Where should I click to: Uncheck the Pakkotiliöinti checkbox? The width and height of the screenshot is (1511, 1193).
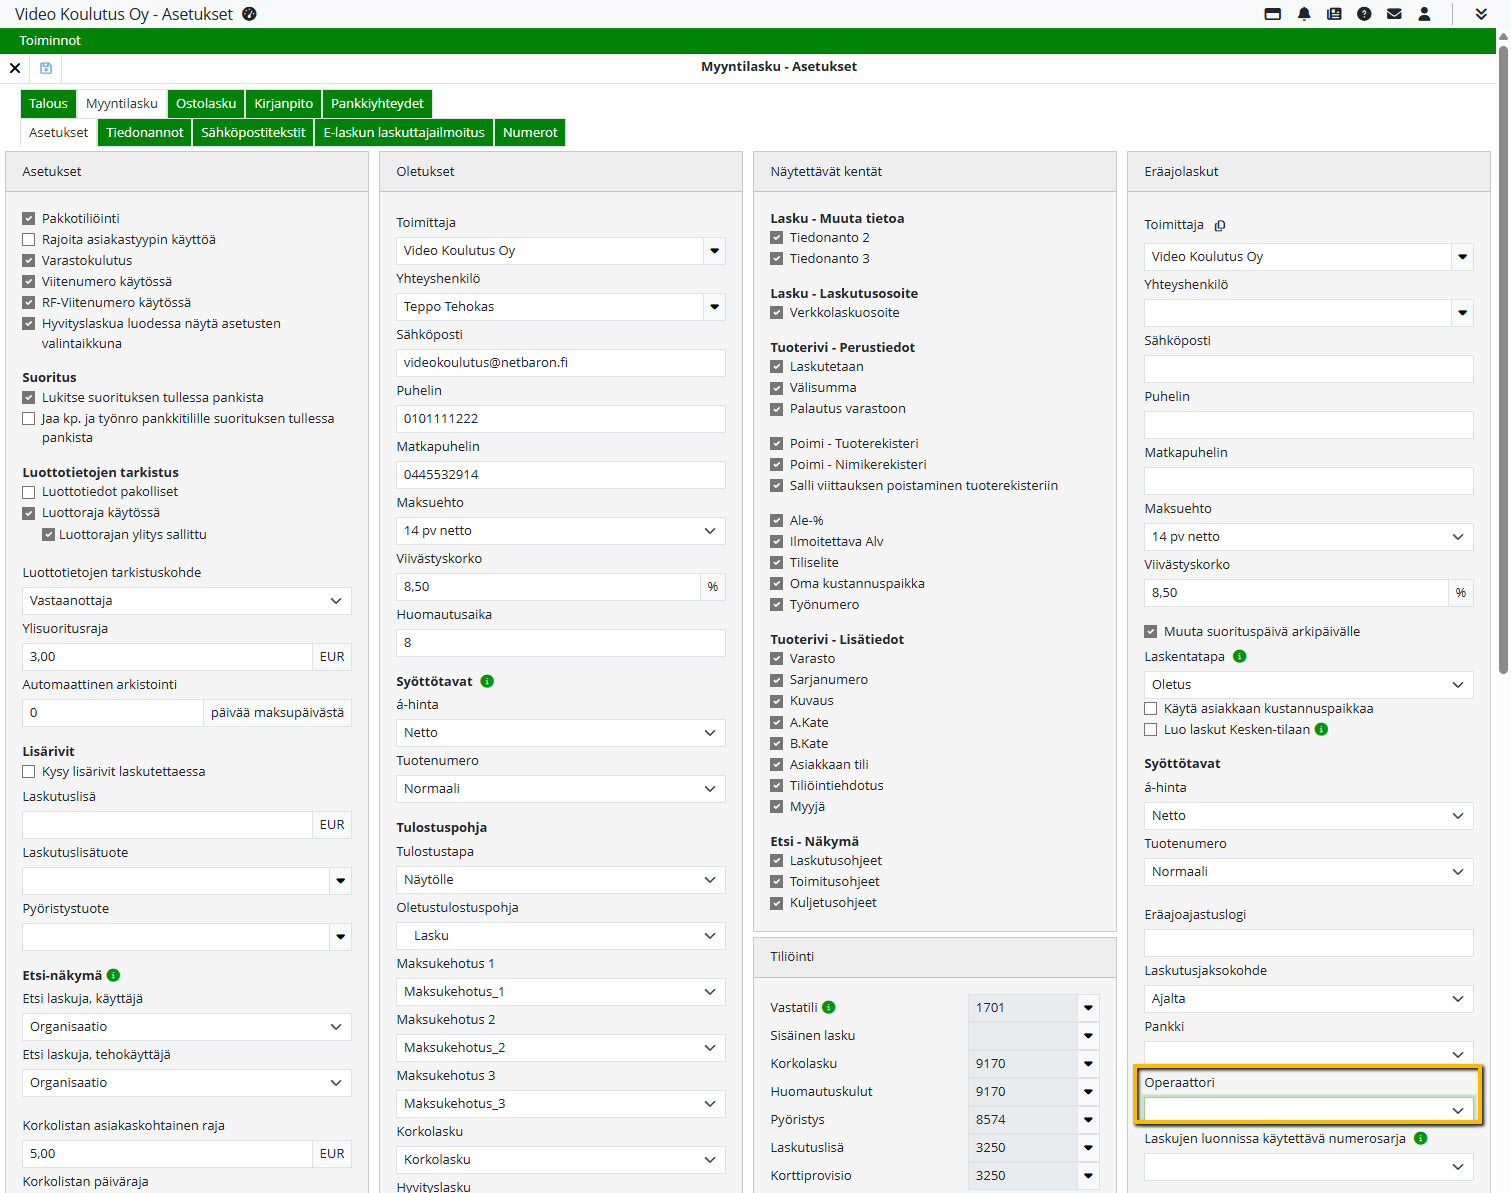(x=29, y=218)
